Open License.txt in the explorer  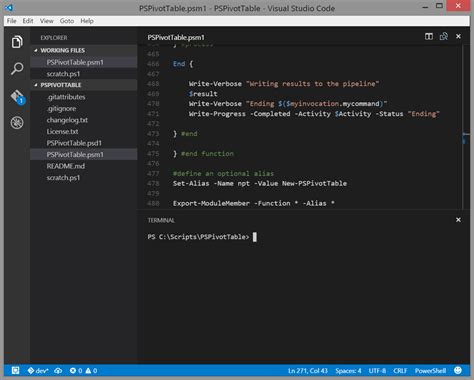(84, 132)
